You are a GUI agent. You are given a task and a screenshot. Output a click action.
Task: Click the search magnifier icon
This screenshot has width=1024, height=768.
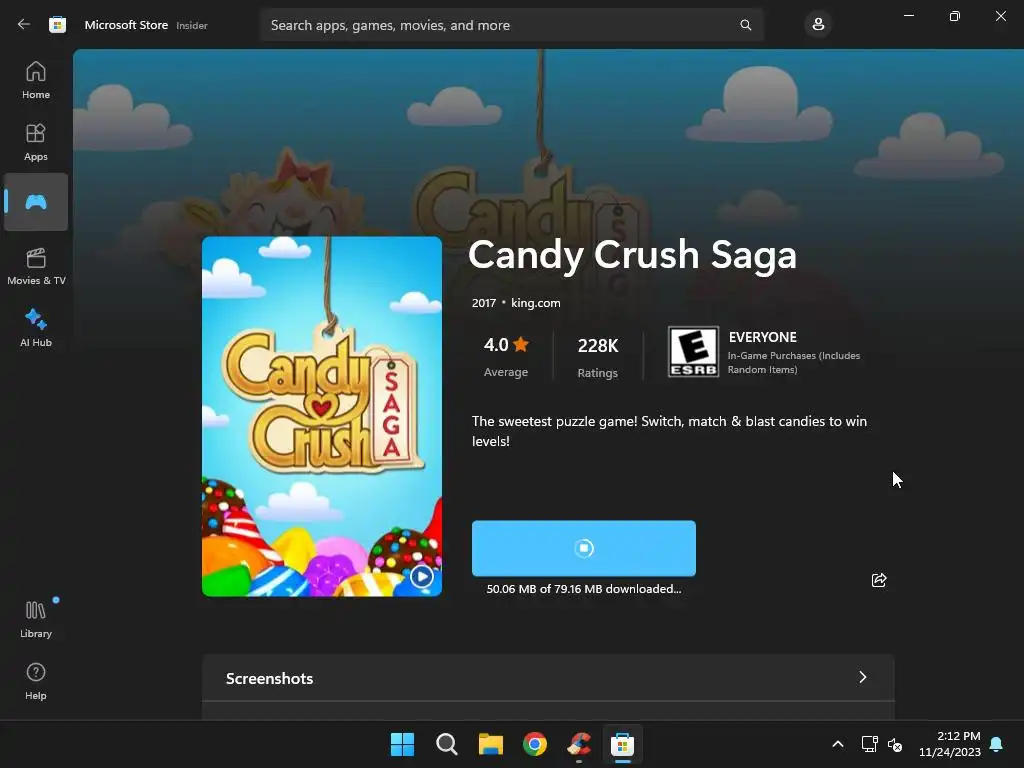tap(745, 25)
